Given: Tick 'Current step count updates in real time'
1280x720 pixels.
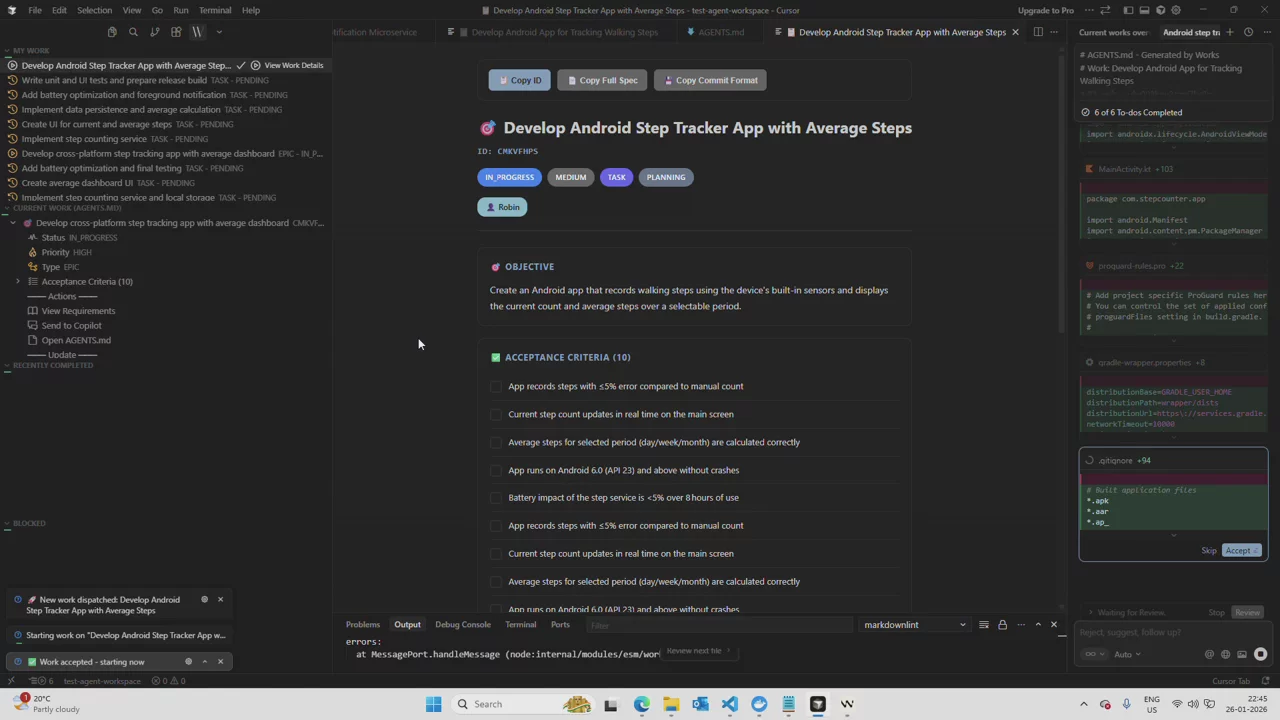Looking at the screenshot, I should coord(496,414).
